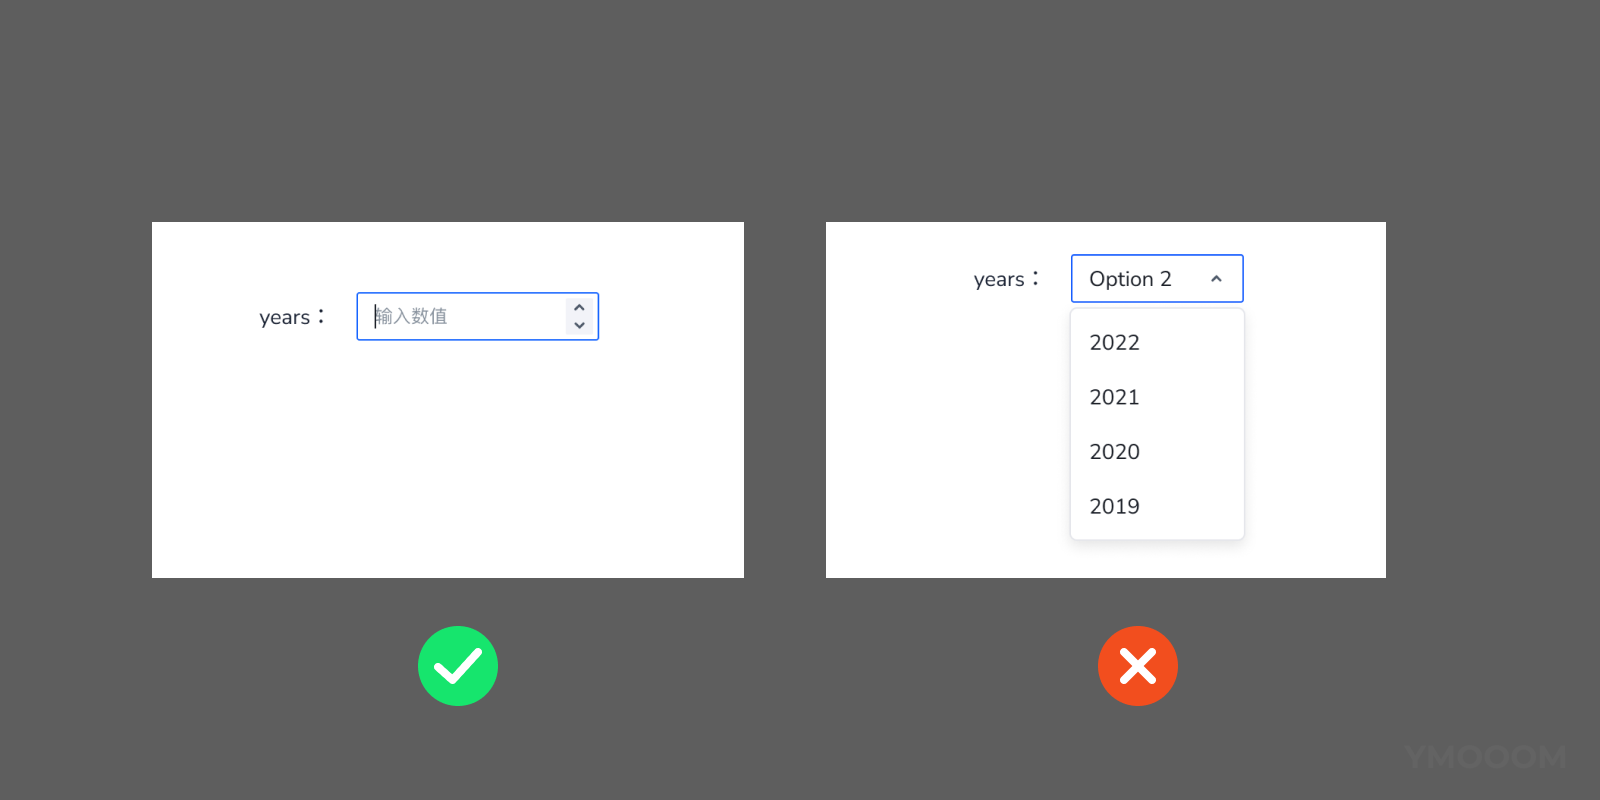
Task: Select 2022 from the dropdown list
Action: [1115, 343]
